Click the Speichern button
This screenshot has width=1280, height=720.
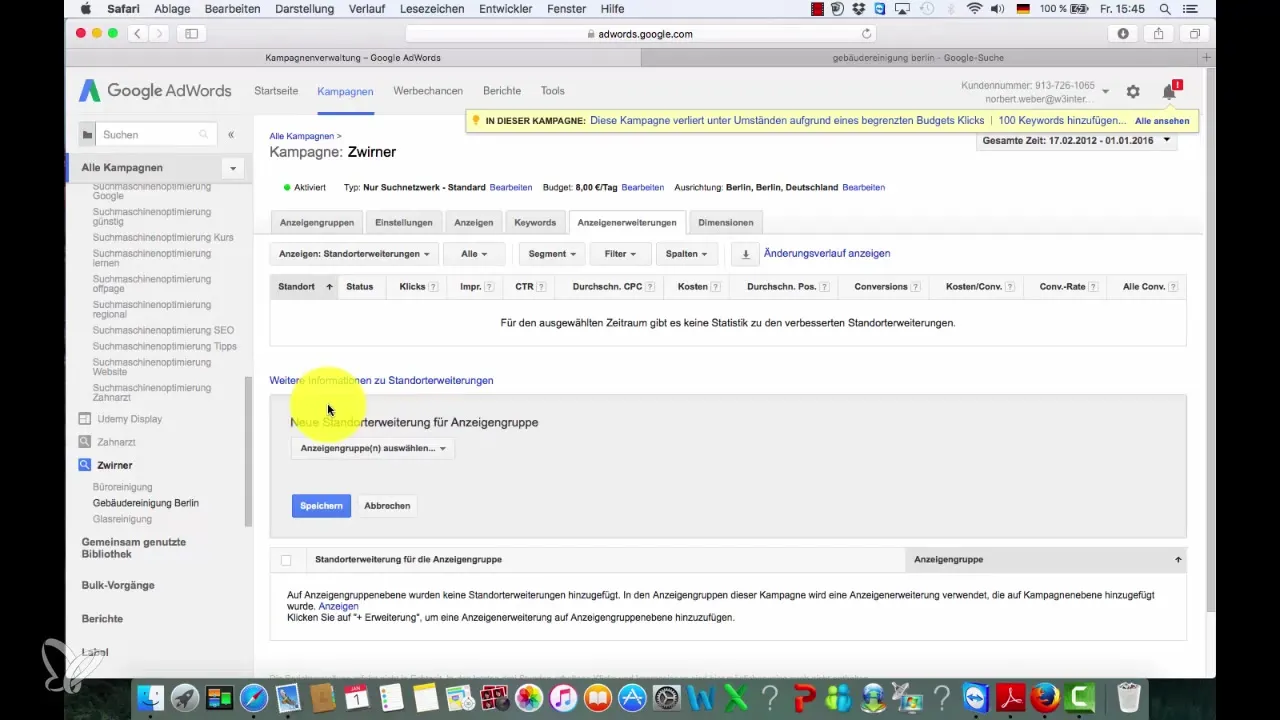point(321,506)
